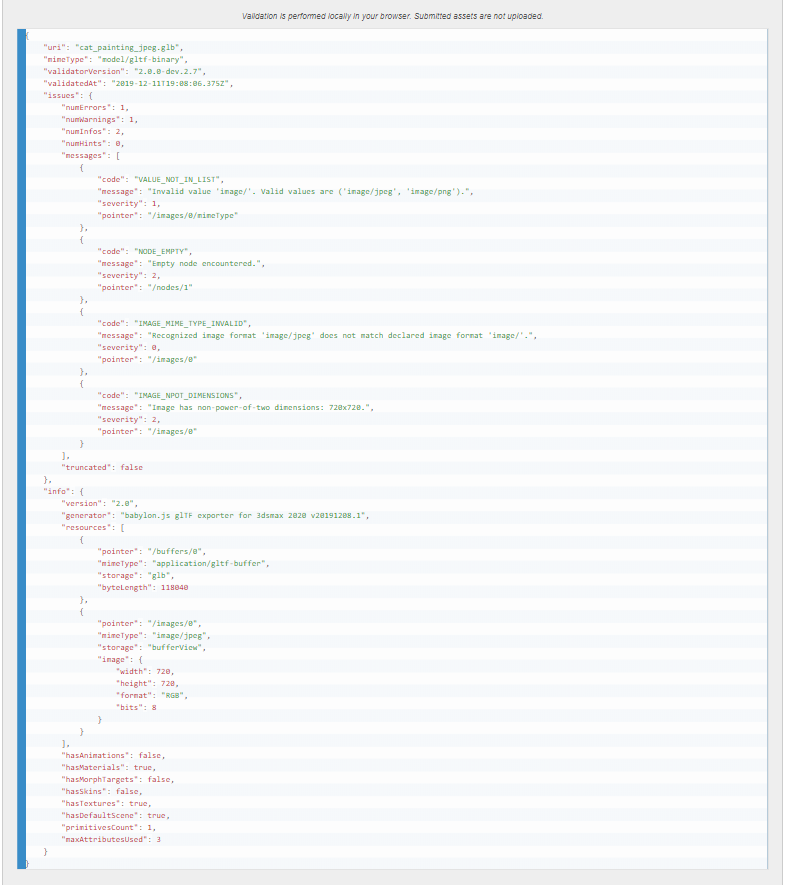786x885 pixels.
Task: Click the "primitivesCount": 1 line
Action: point(108,827)
